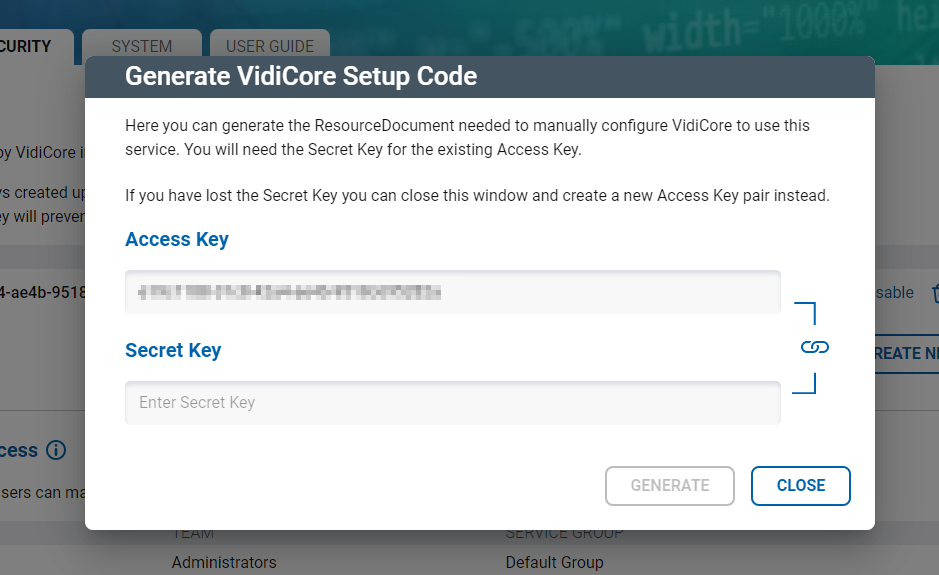Click the cut-off CREATE NEW button
The height and width of the screenshot is (575, 939).
point(906,353)
